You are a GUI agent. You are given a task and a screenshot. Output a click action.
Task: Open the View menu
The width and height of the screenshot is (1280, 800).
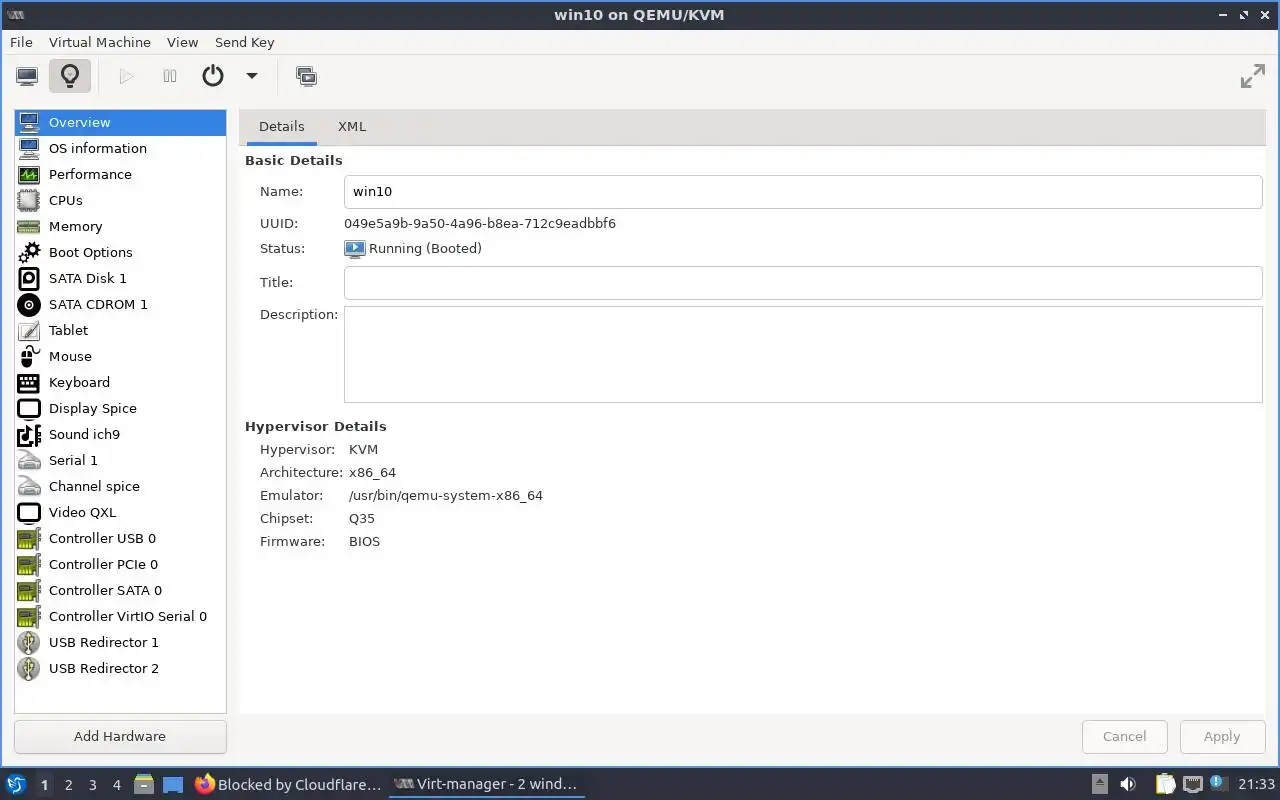pyautogui.click(x=182, y=42)
